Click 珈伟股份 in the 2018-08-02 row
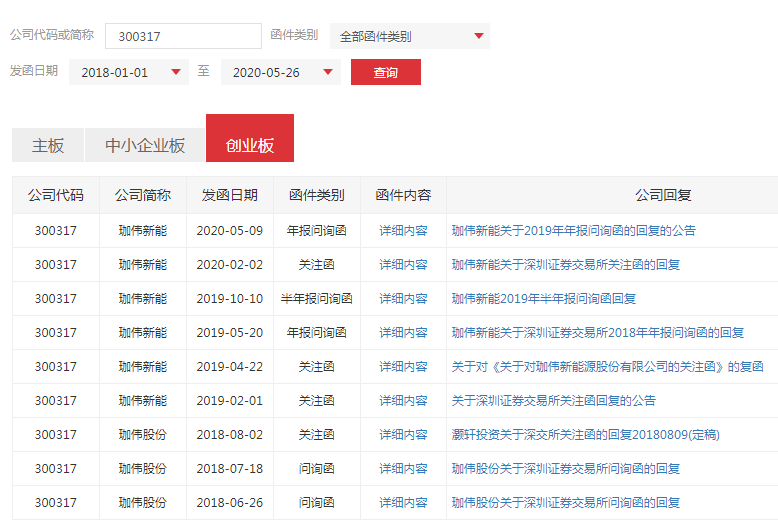 pyautogui.click(x=143, y=435)
